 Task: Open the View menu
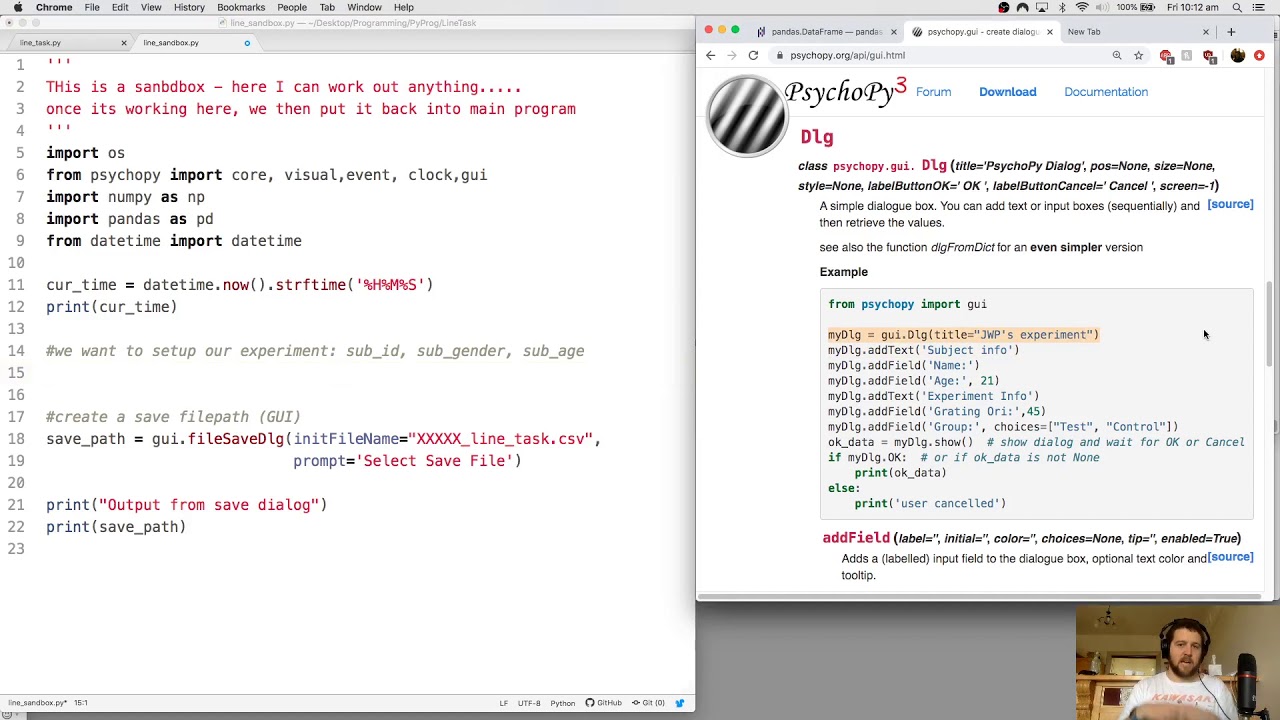click(151, 7)
